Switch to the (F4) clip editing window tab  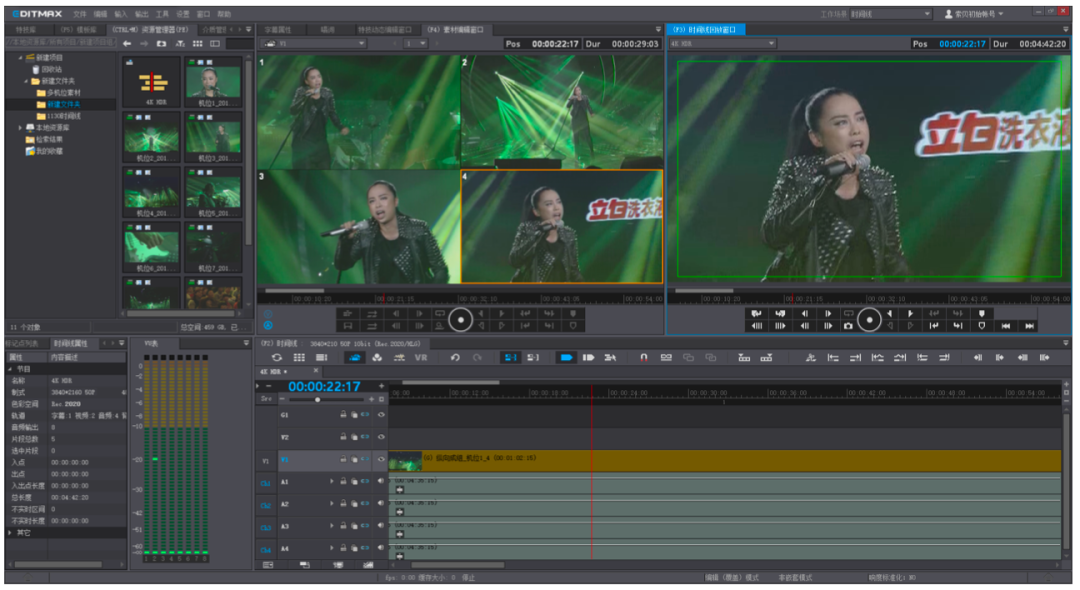(455, 30)
